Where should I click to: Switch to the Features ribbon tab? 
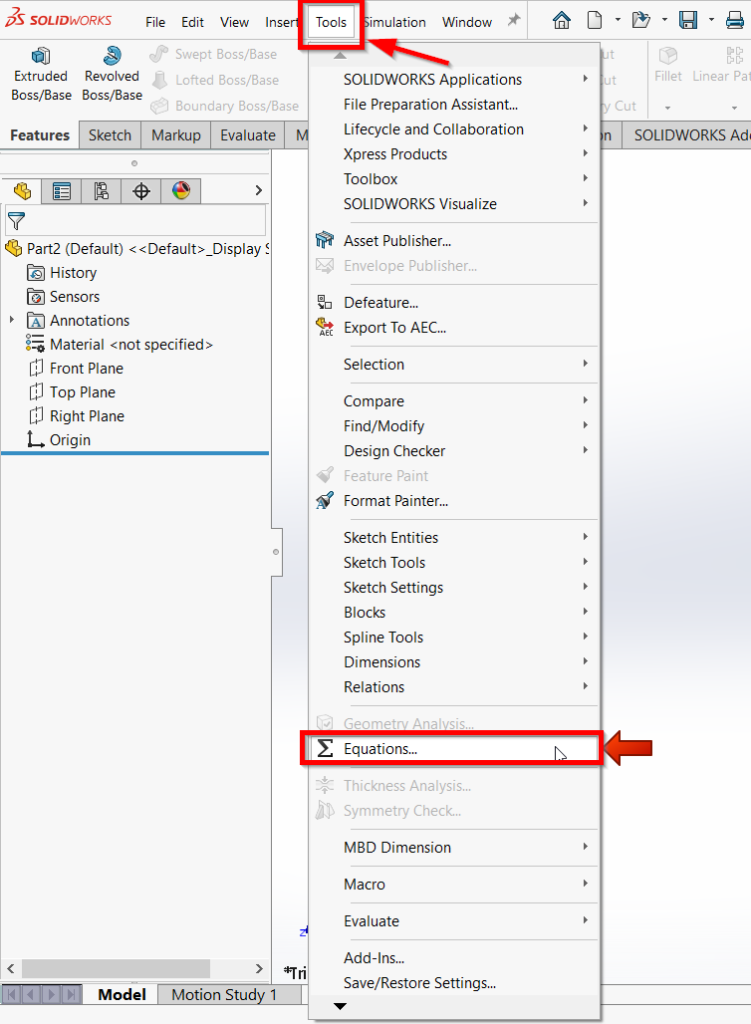click(40, 135)
